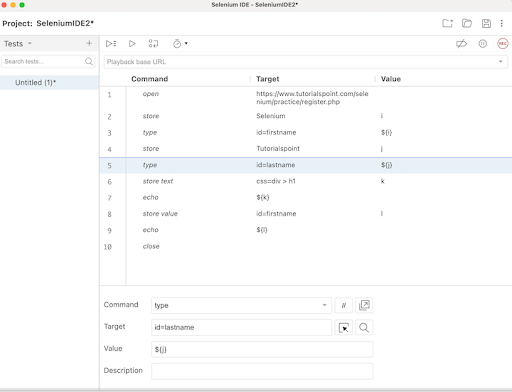Click the Selenium target cell
Image resolution: width=512 pixels, height=392 pixels.
(x=271, y=116)
